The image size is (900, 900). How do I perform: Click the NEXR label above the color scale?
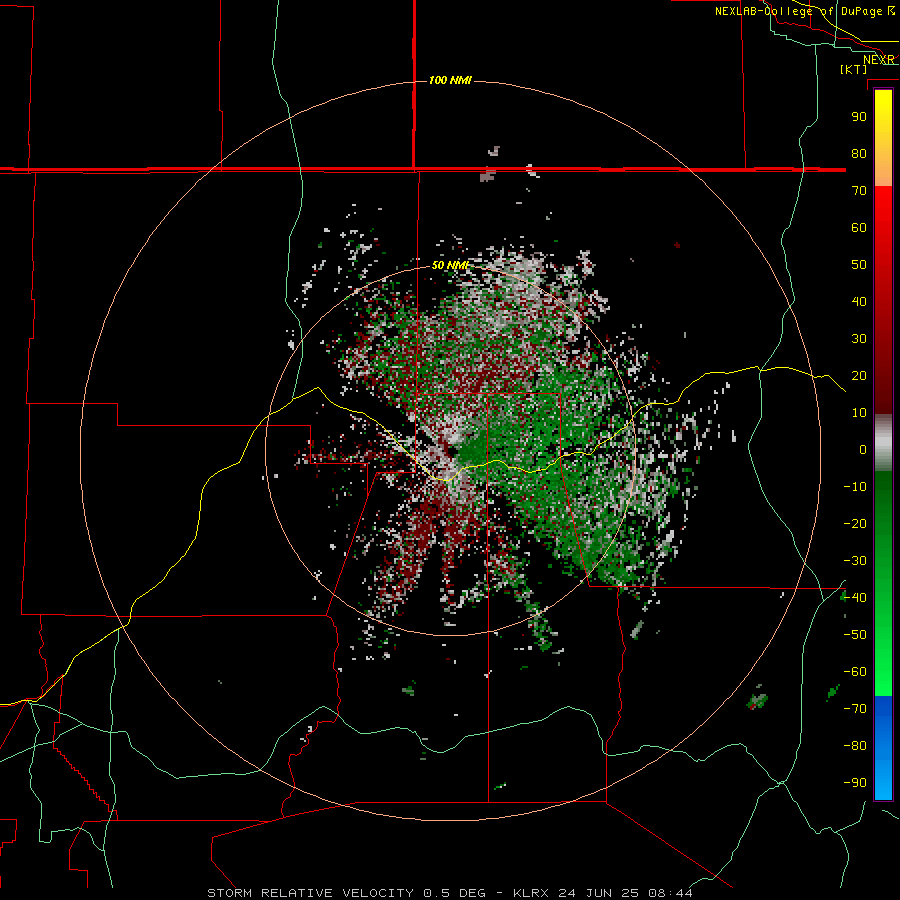(x=879, y=60)
